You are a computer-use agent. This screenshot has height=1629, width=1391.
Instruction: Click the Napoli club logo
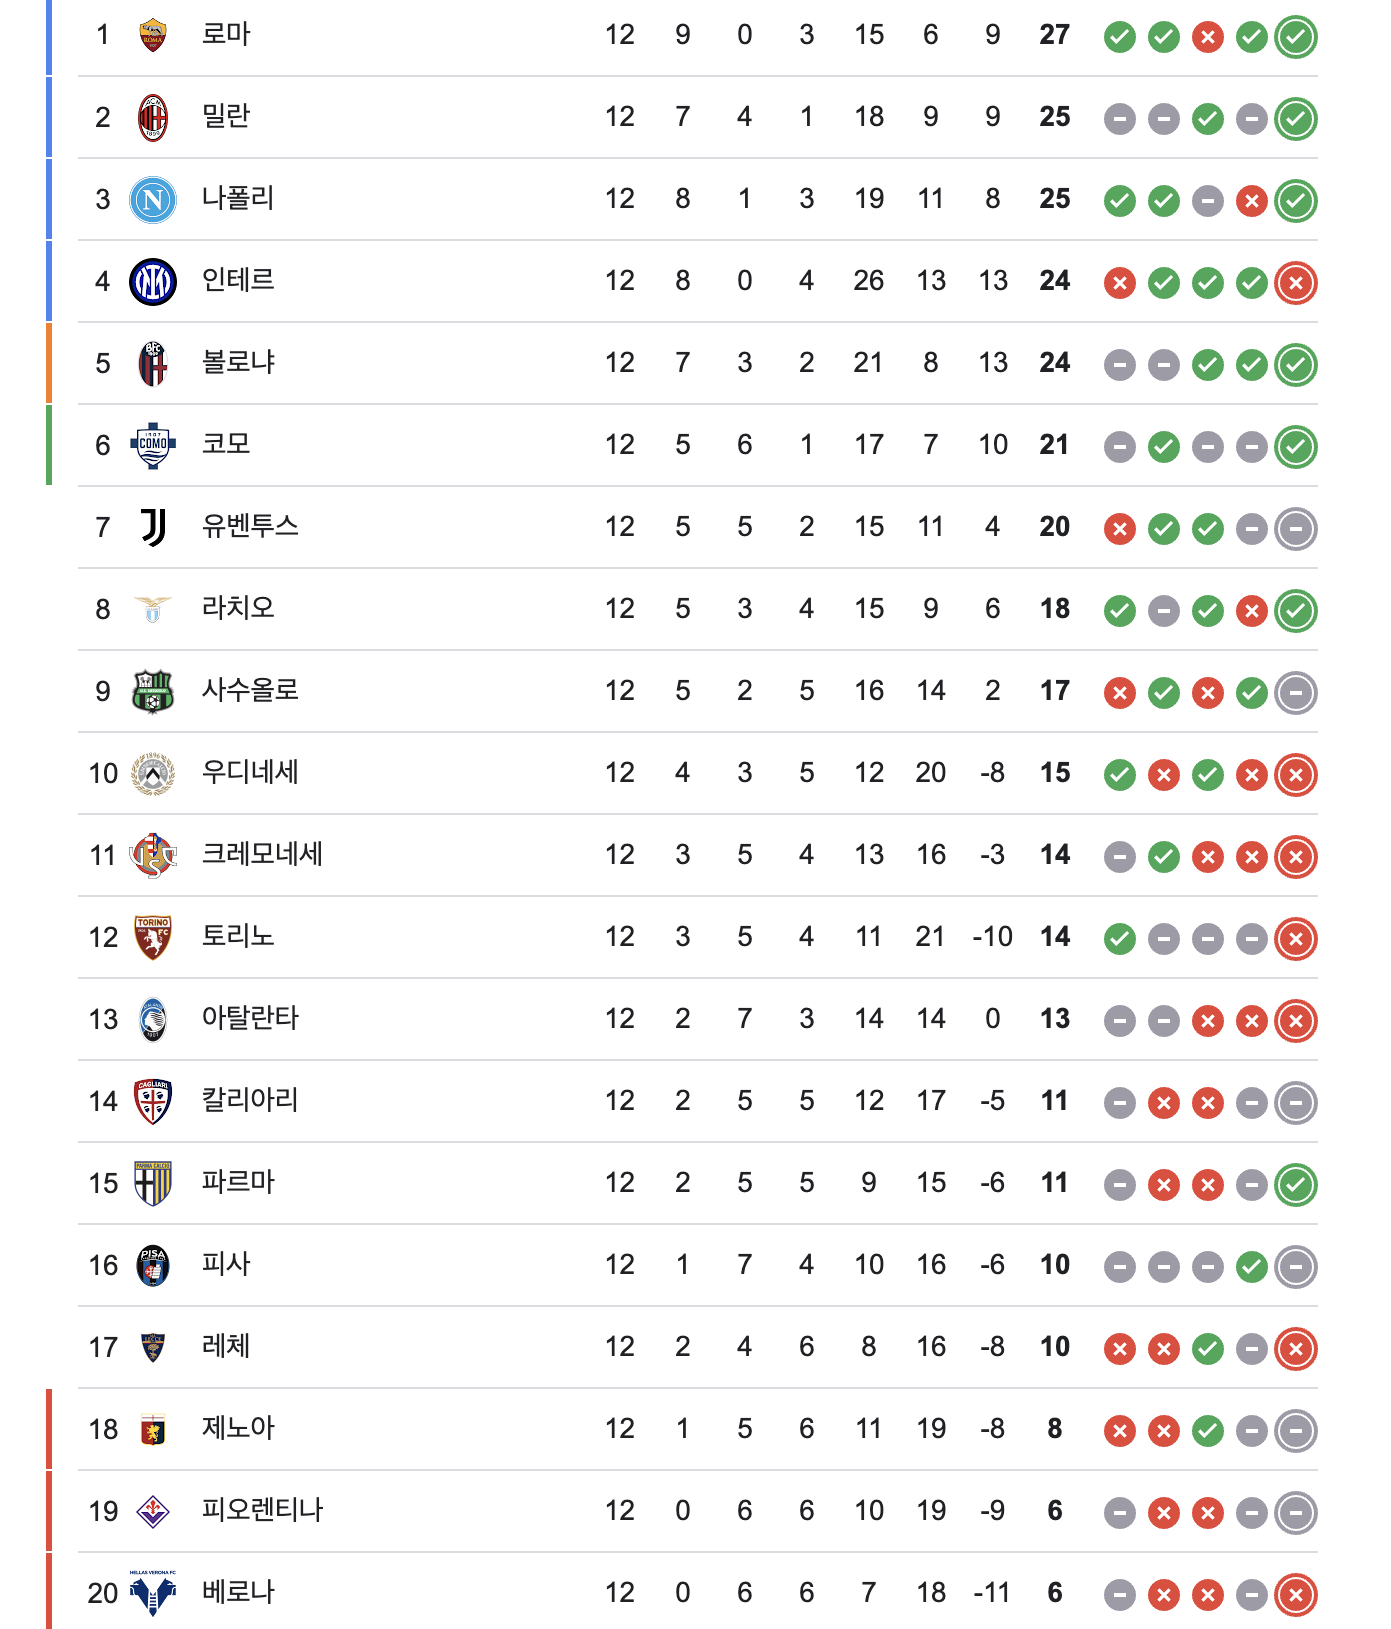[153, 200]
